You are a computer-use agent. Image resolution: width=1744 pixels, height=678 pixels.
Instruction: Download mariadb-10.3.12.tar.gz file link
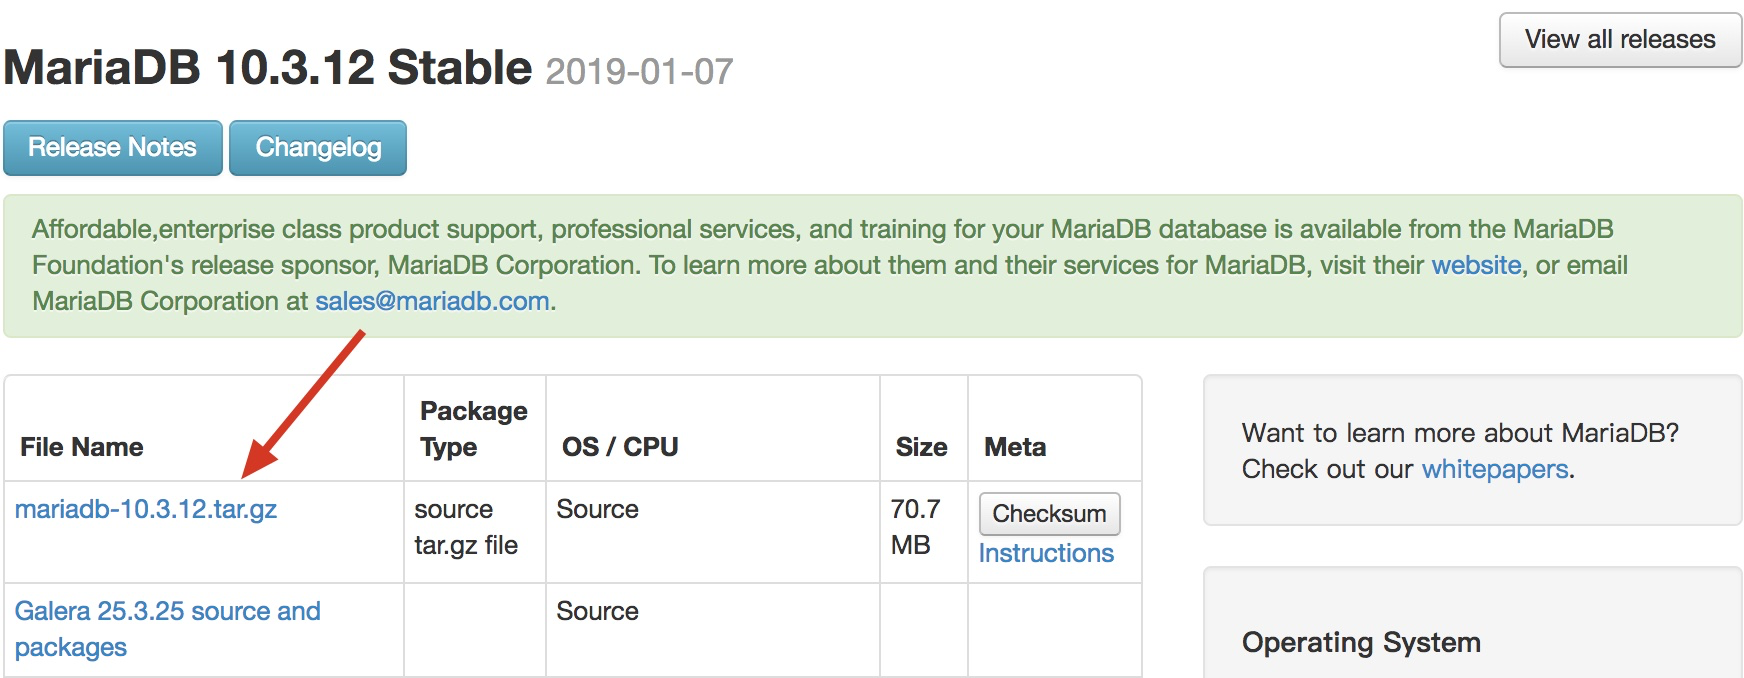coord(146,509)
